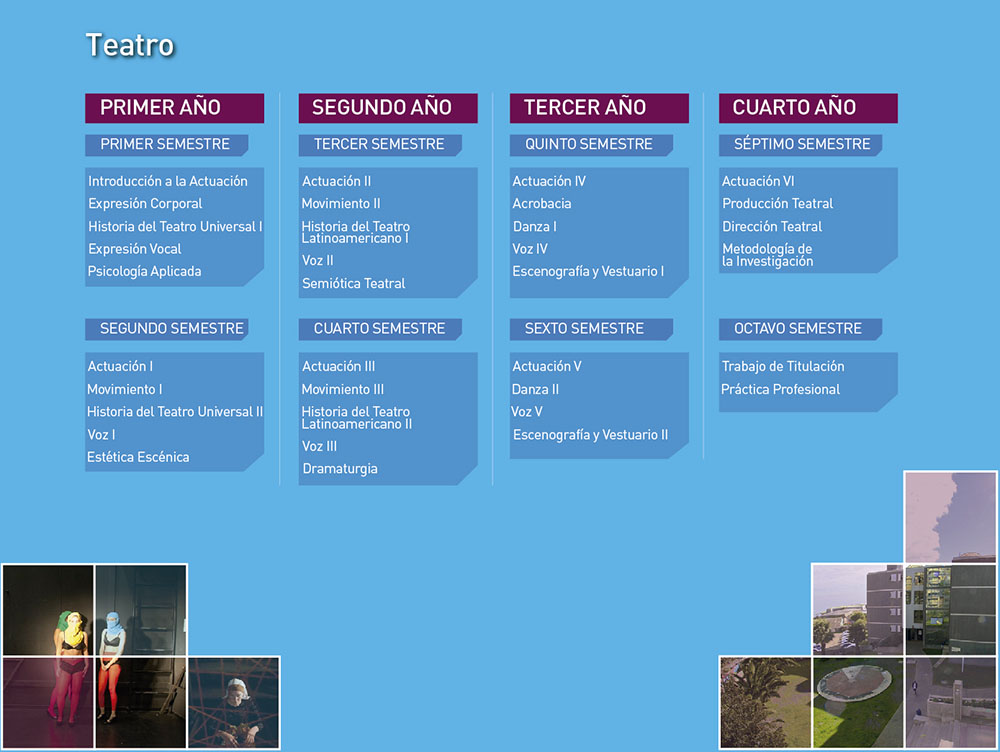This screenshot has height=752, width=1000.
Task: Click 'Semiótica Teatral' course
Action: [353, 284]
